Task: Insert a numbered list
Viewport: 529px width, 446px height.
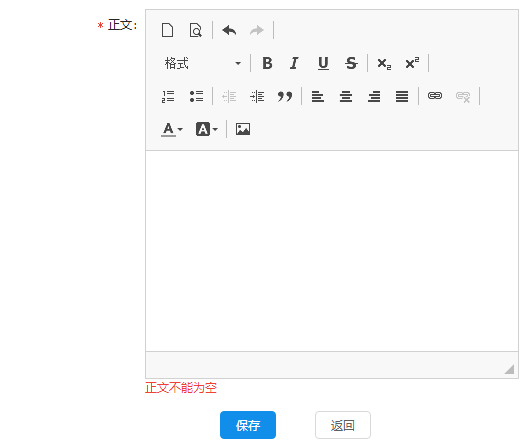Action: point(168,96)
